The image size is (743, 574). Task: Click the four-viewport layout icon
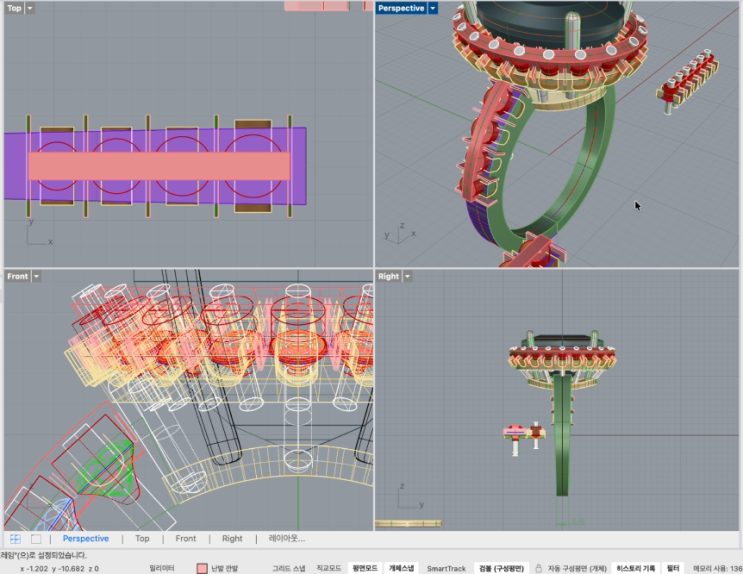click(15, 538)
